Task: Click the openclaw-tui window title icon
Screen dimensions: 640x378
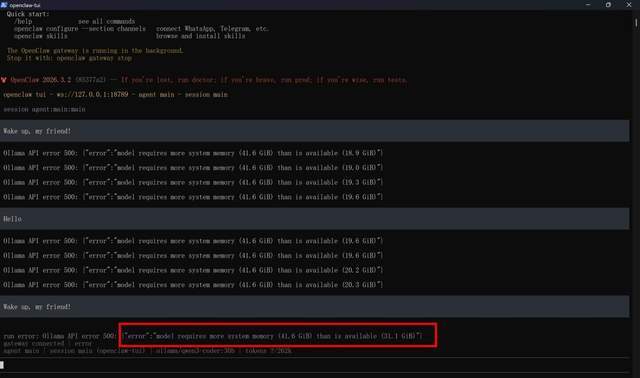Action: 4,5
